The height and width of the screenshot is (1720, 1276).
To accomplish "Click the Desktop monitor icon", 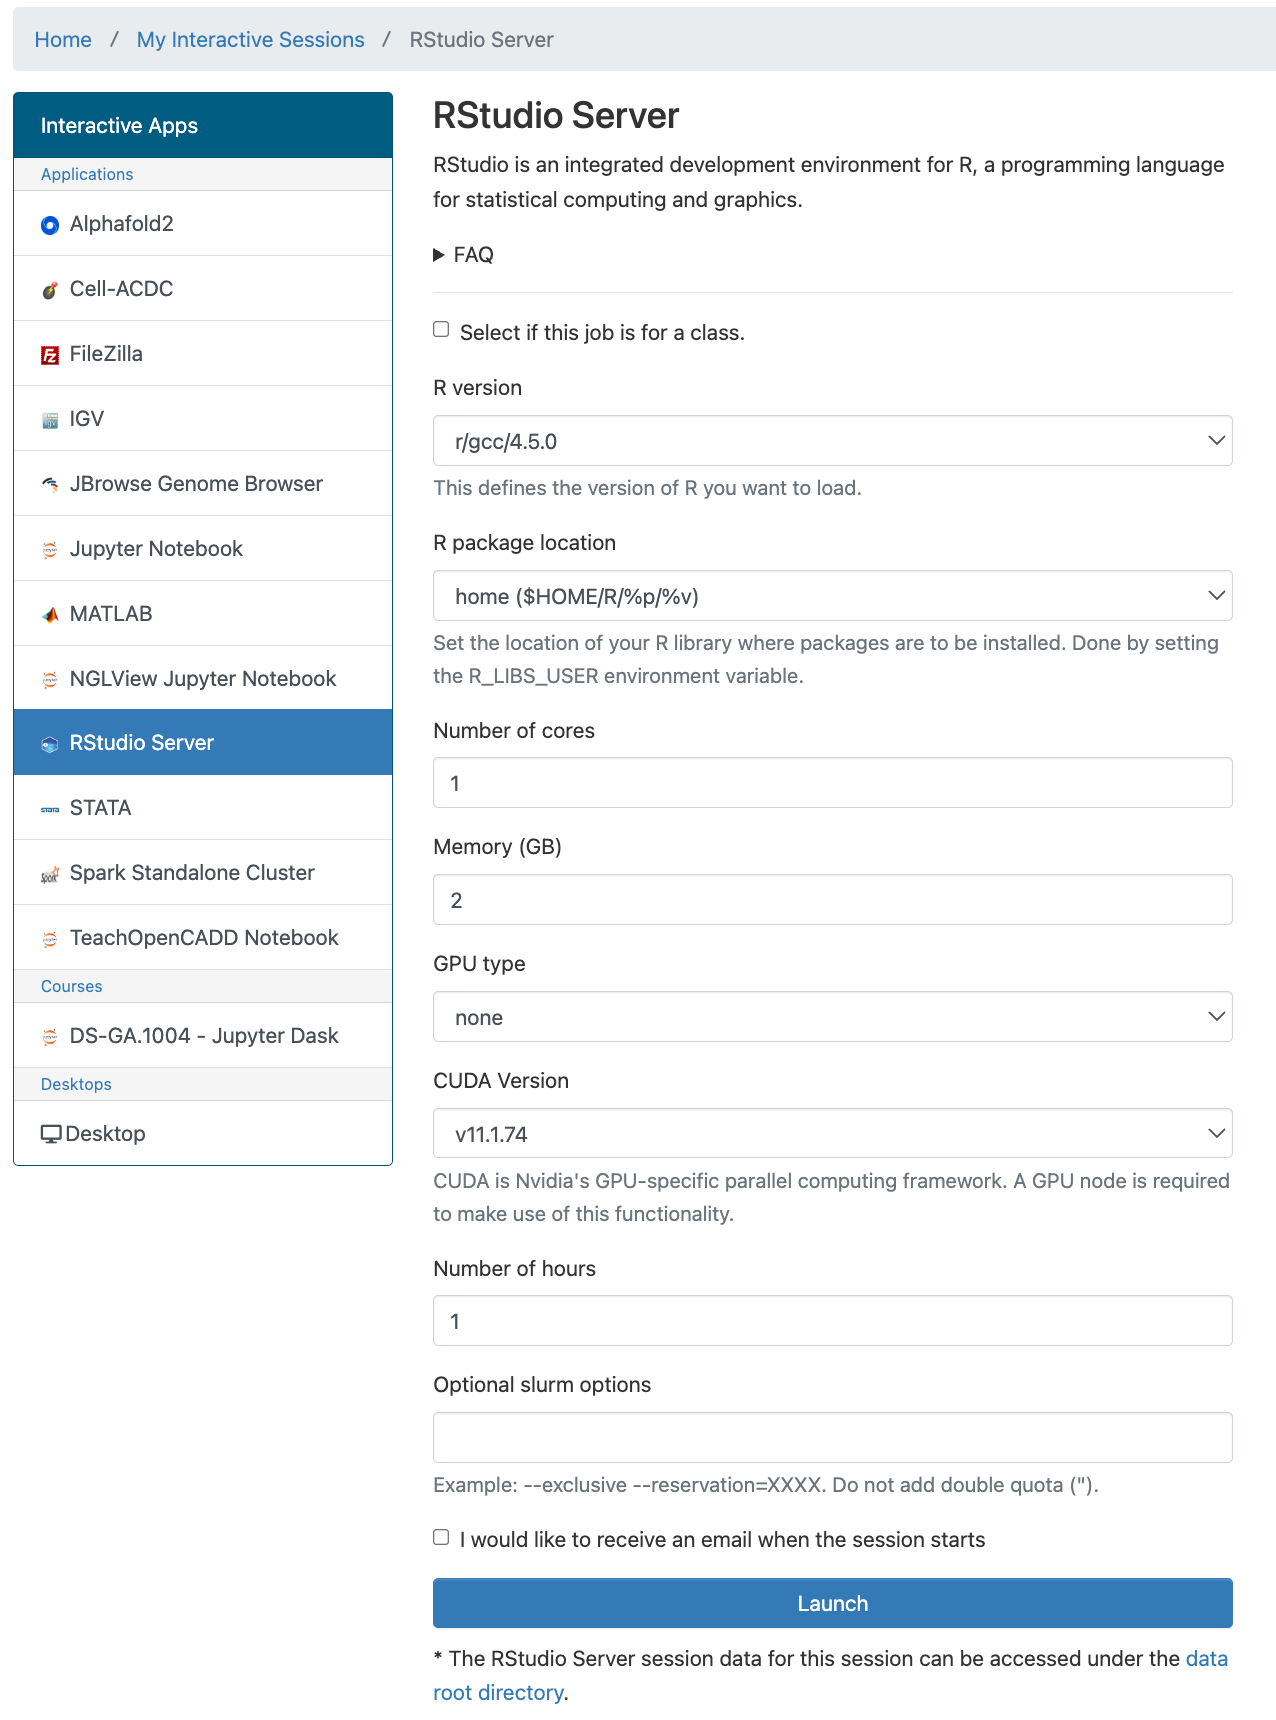I will point(51,1134).
